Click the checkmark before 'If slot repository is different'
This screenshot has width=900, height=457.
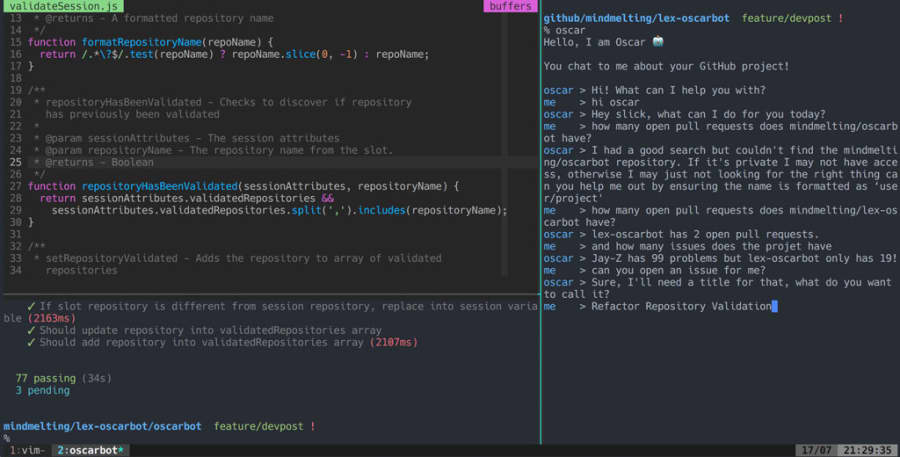point(31,306)
